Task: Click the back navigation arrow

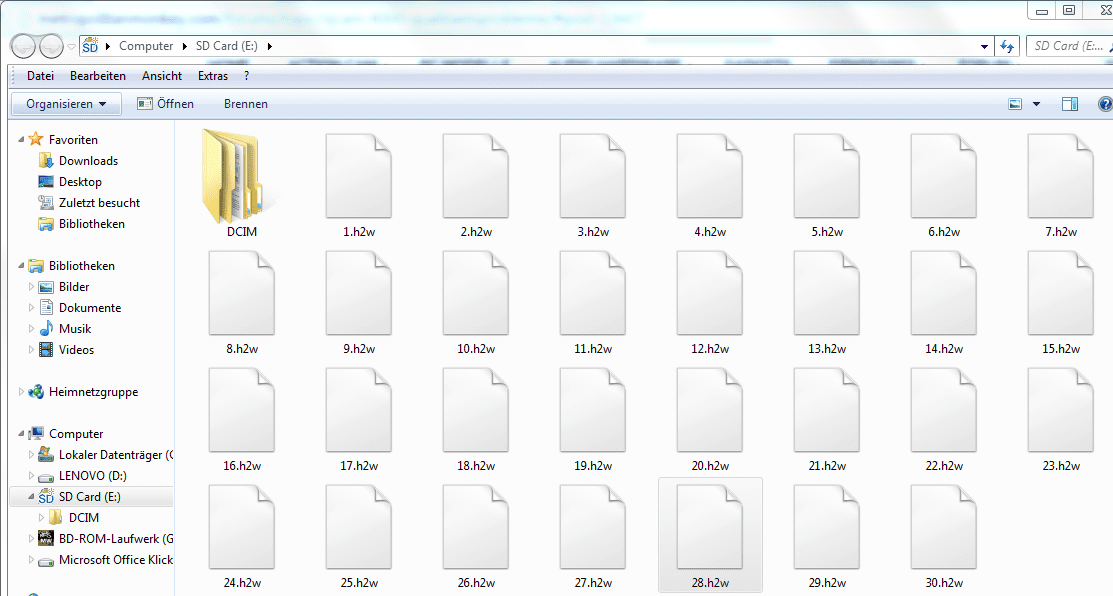Action: (x=24, y=46)
